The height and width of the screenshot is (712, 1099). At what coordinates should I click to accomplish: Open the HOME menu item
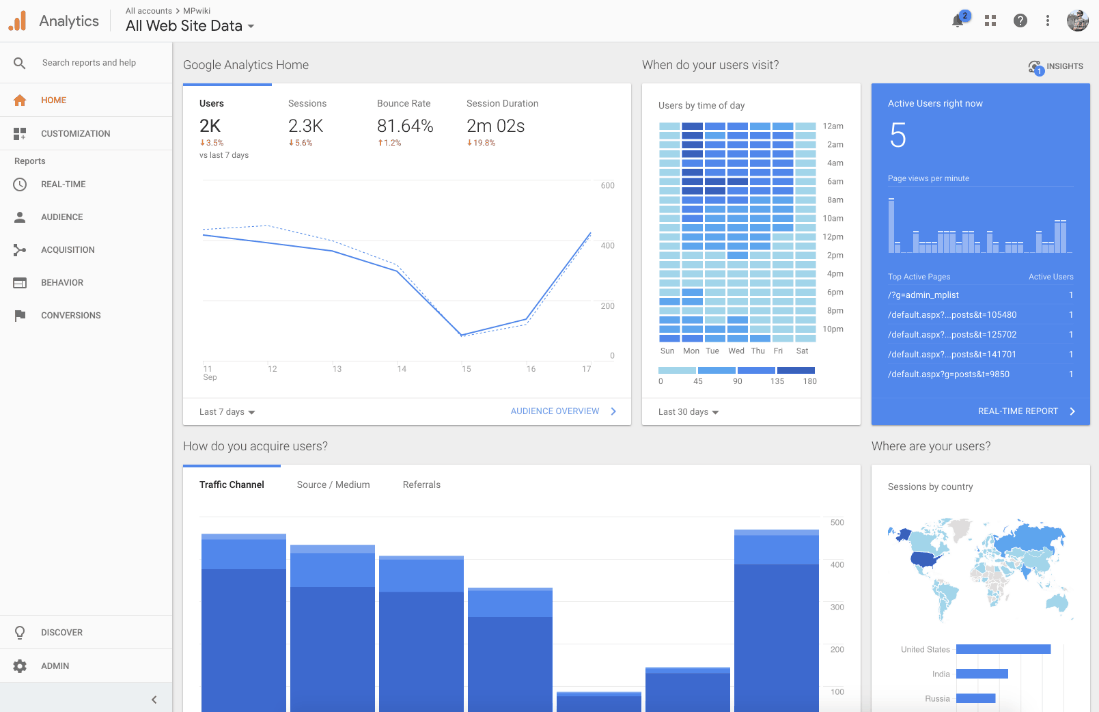(x=86, y=100)
